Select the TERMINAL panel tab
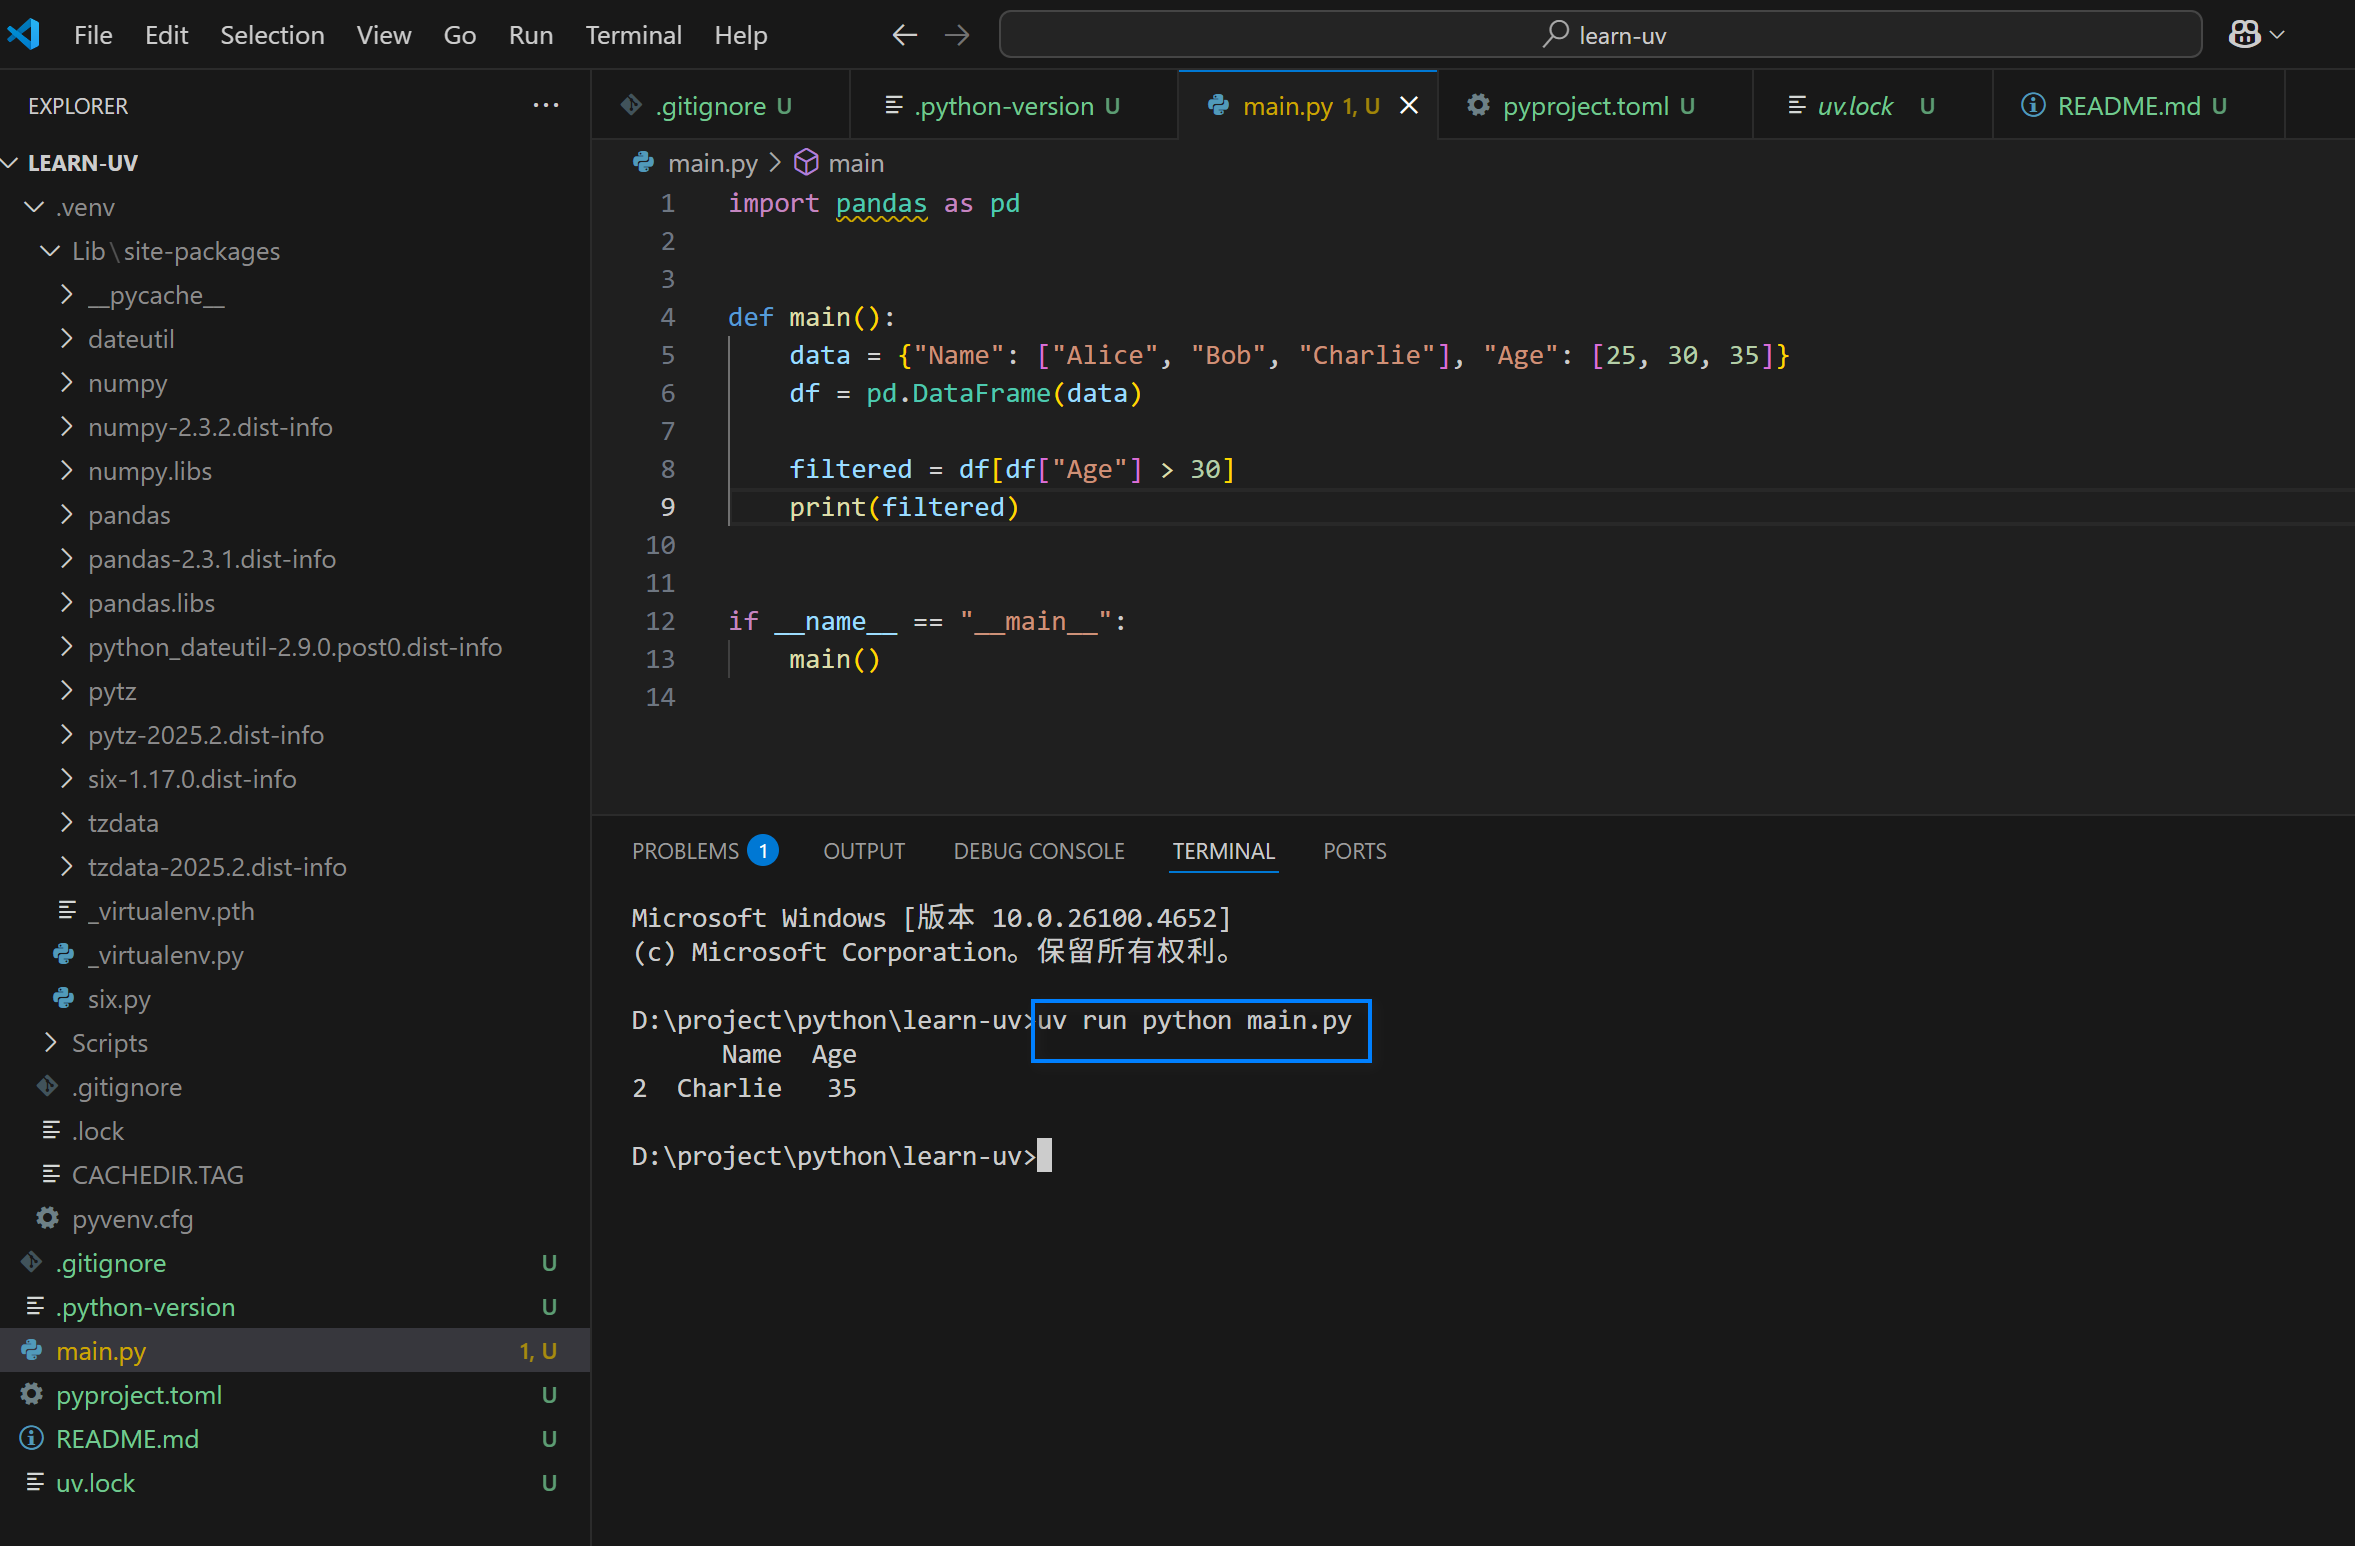2355x1546 pixels. [x=1223, y=851]
